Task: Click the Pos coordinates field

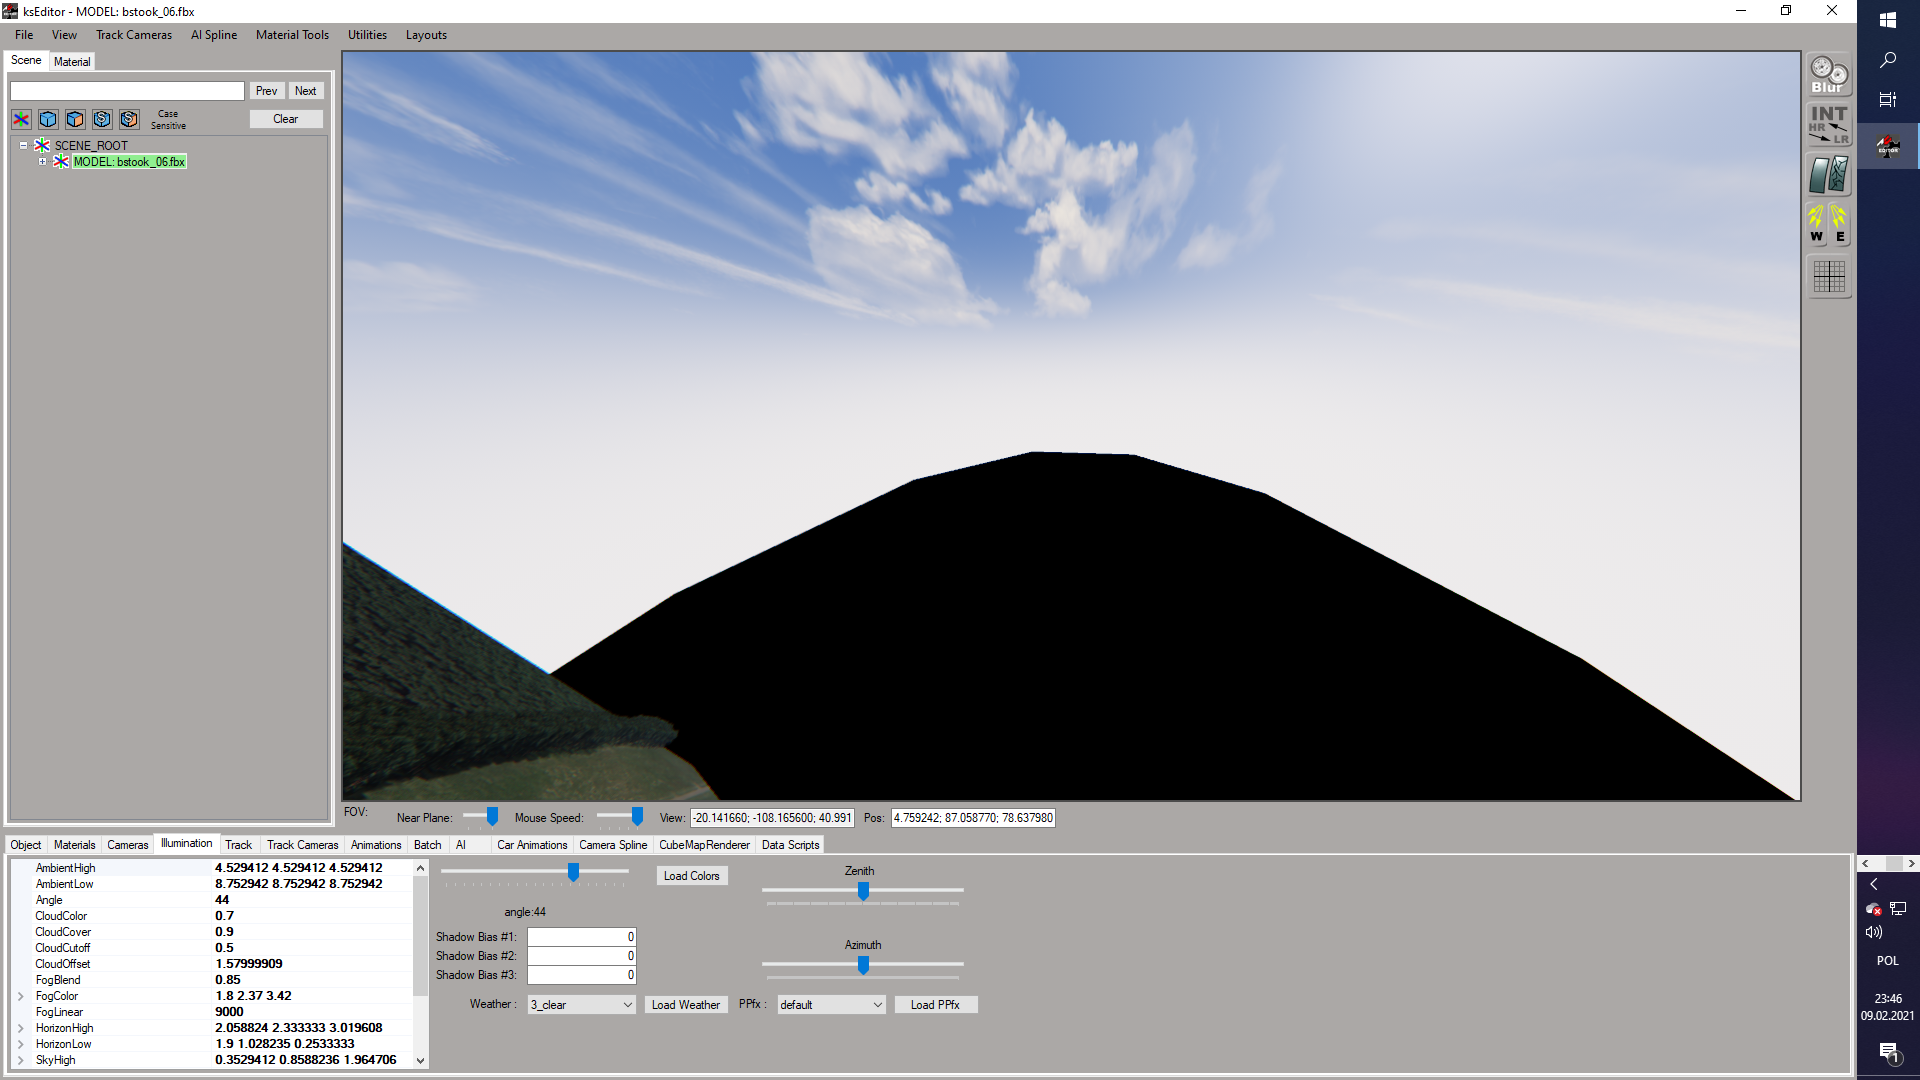Action: click(x=973, y=818)
